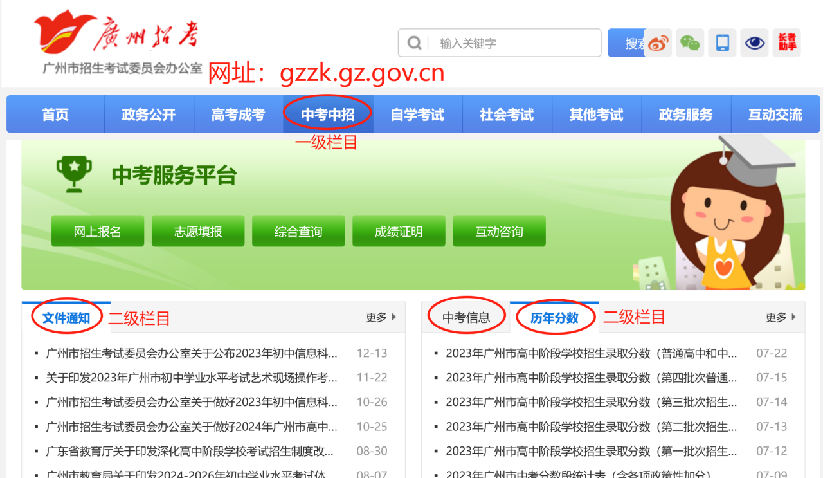Open 录取分数（第二批次招生 link
Screen dimensions: 824x478
click(591, 427)
